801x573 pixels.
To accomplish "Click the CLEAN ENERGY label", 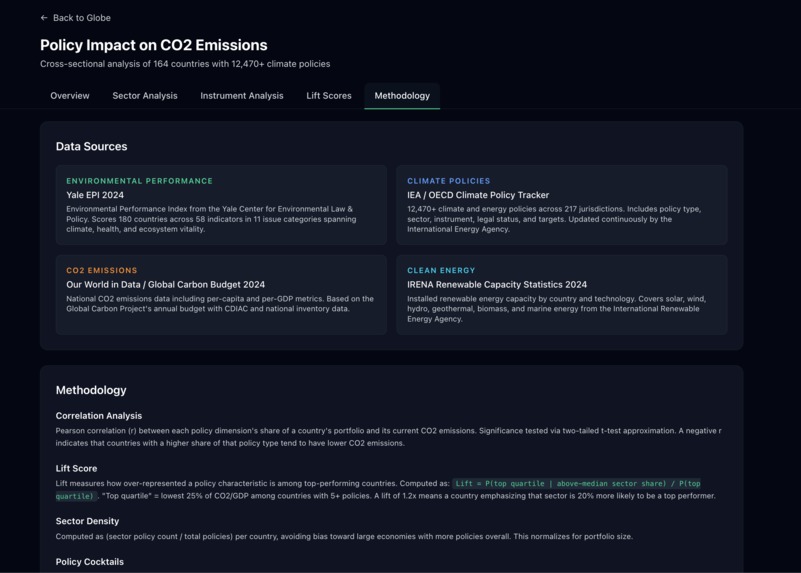I will (x=441, y=270).
